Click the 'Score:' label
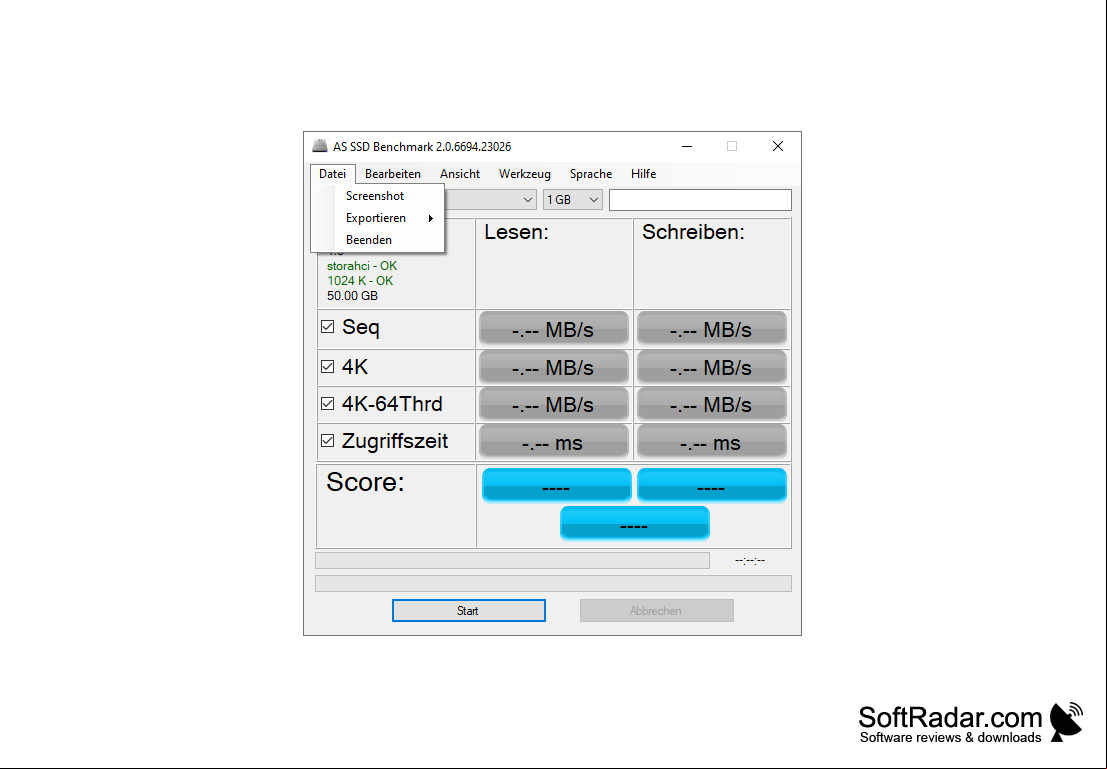 click(366, 482)
